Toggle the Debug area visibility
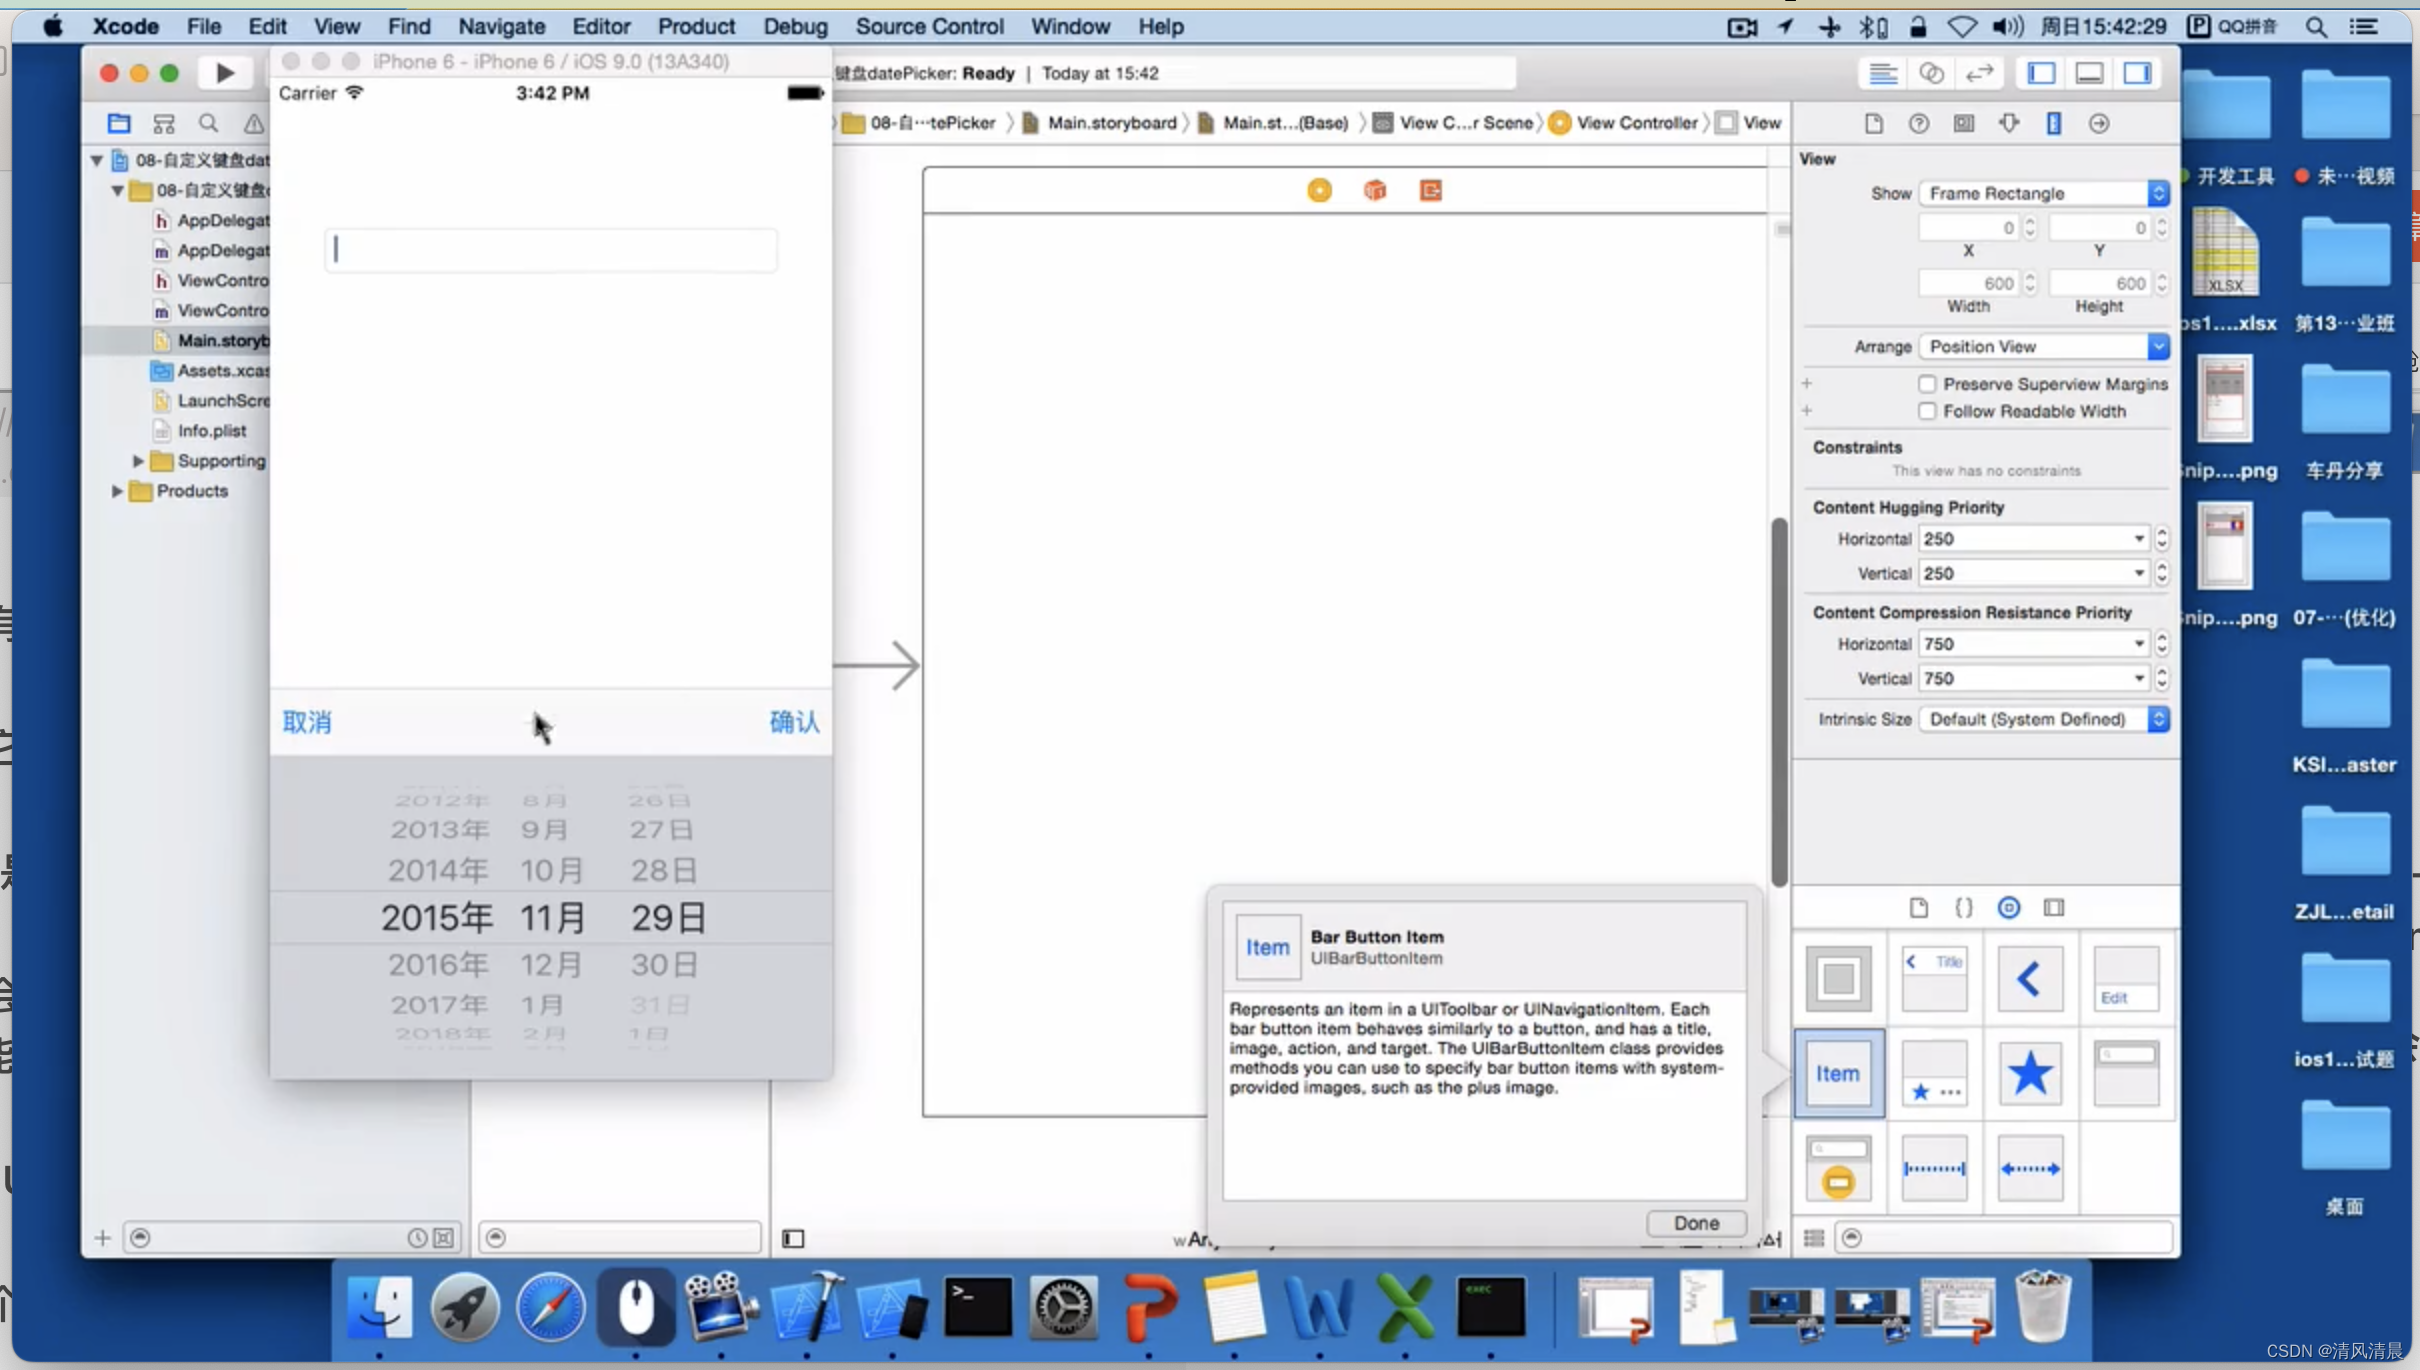Viewport: 2420px width, 1370px height. click(x=2089, y=73)
